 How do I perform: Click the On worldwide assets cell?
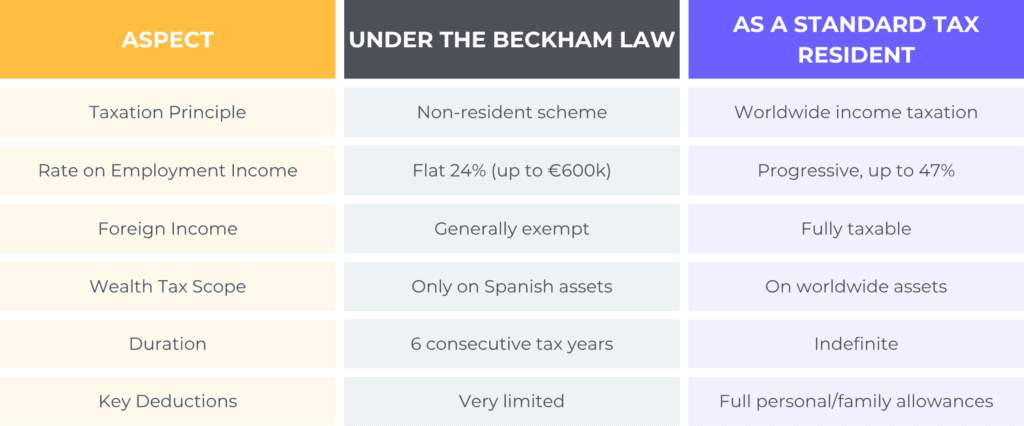pos(855,286)
